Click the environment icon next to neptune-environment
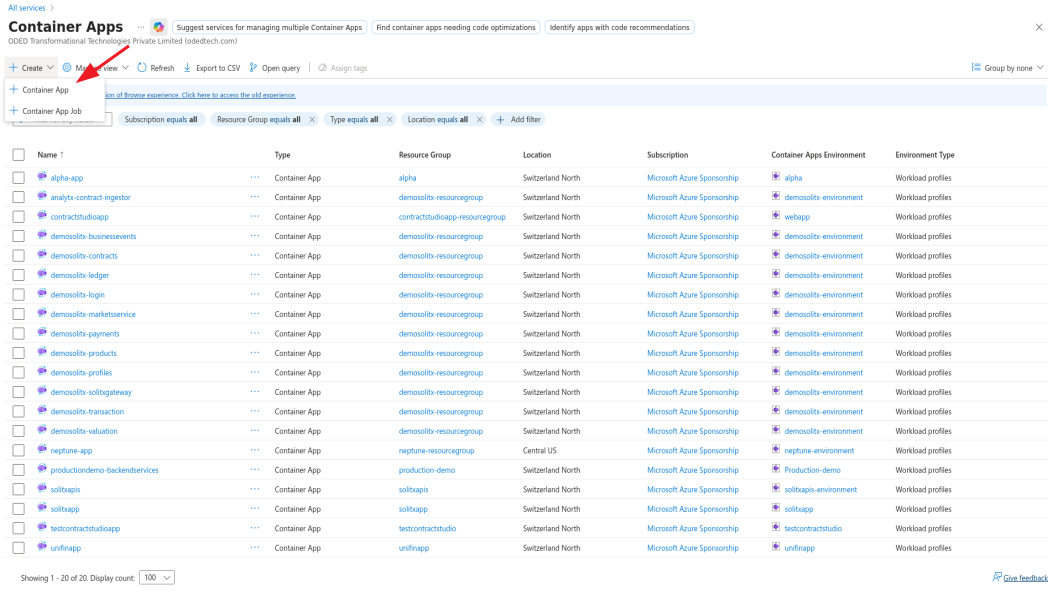1058x595 pixels. [776, 449]
